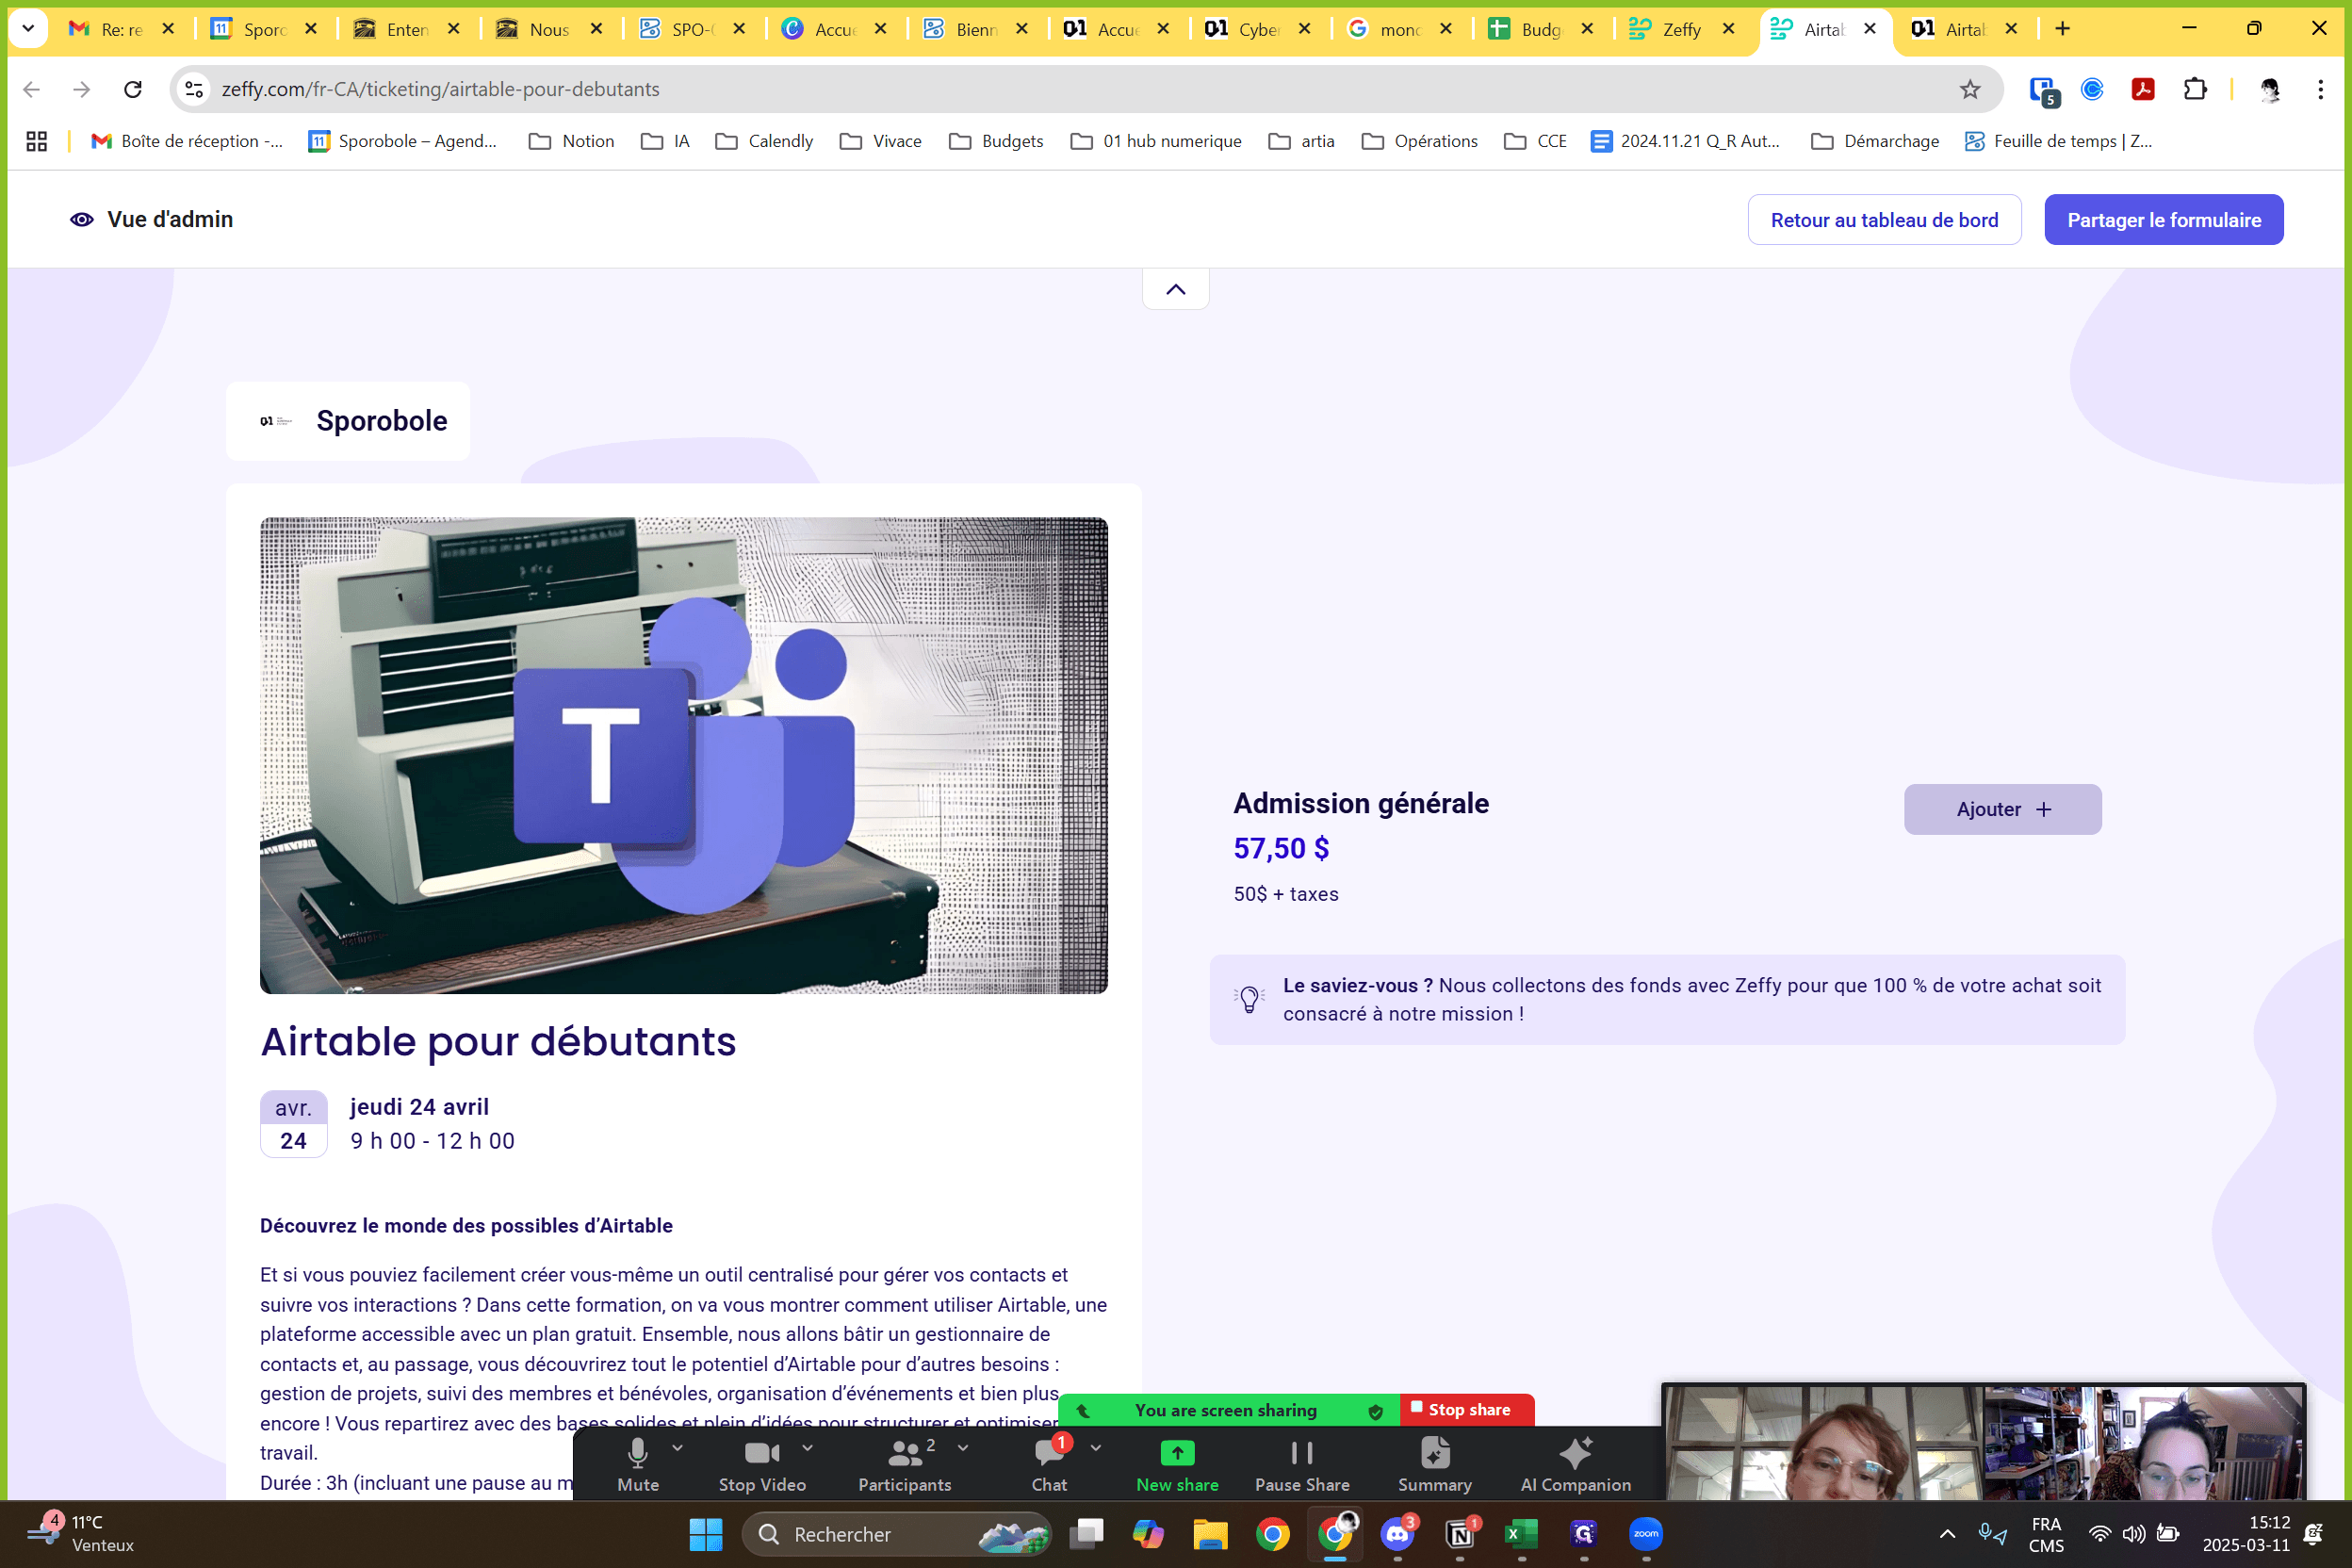Click the browser forward arrow
This screenshot has height=1568, width=2352.
[x=82, y=89]
